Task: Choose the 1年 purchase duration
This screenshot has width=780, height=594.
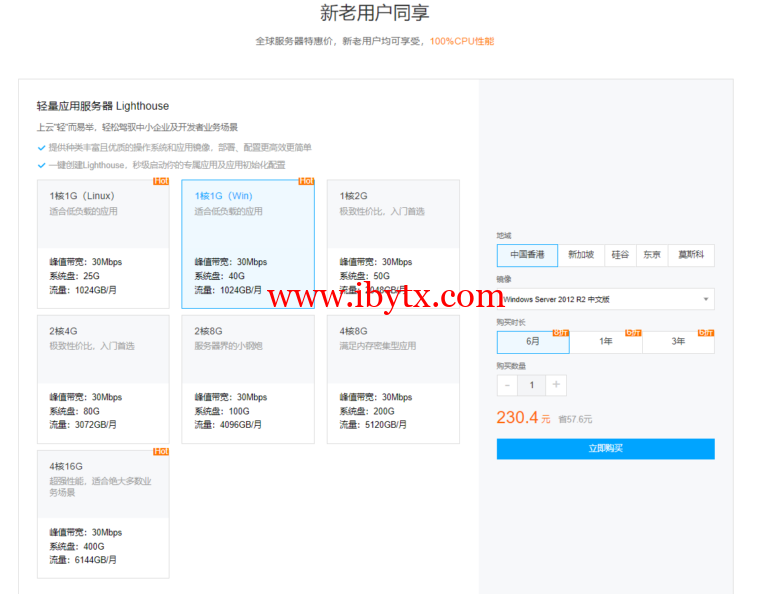Action: point(606,342)
